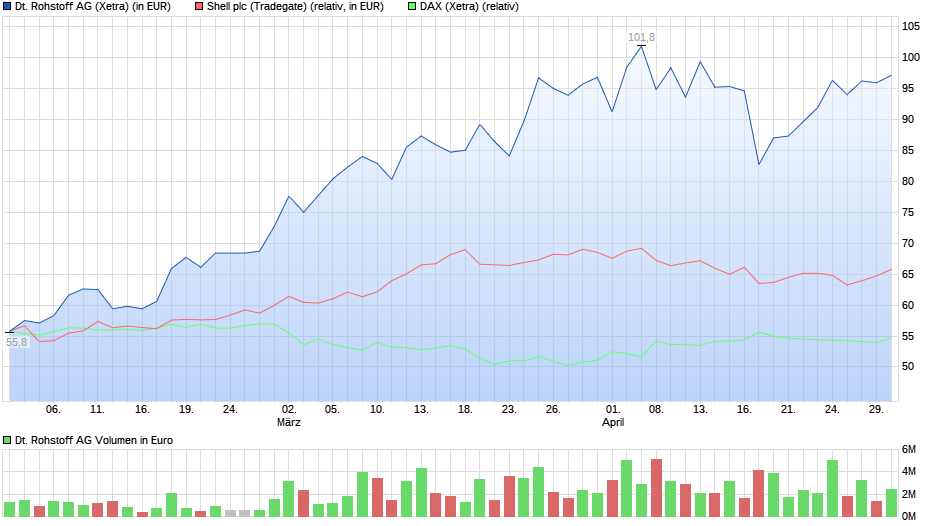This screenshot has height=526, width=940.
Task: Click the 29. date tick label
Action: coord(876,410)
